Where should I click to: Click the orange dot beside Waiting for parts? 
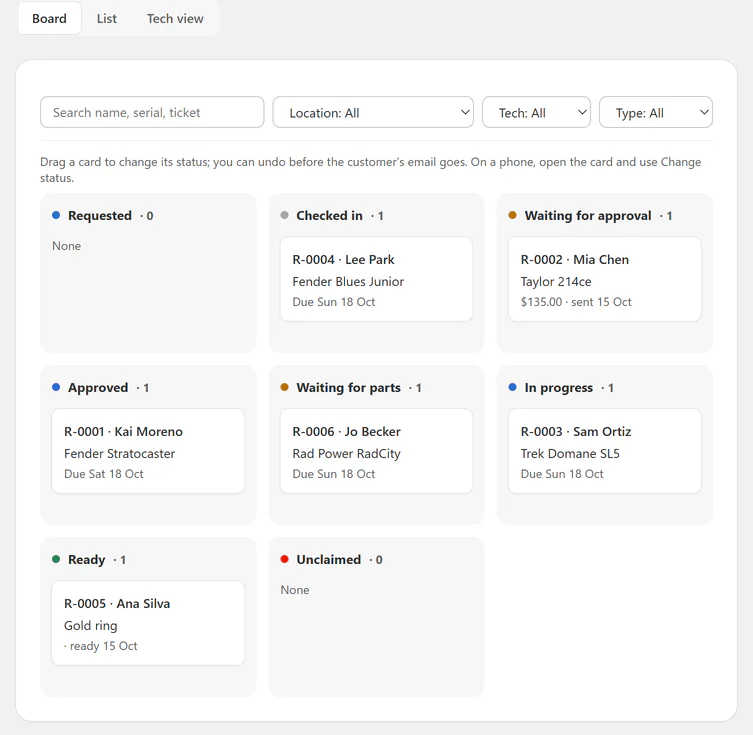[284, 387]
